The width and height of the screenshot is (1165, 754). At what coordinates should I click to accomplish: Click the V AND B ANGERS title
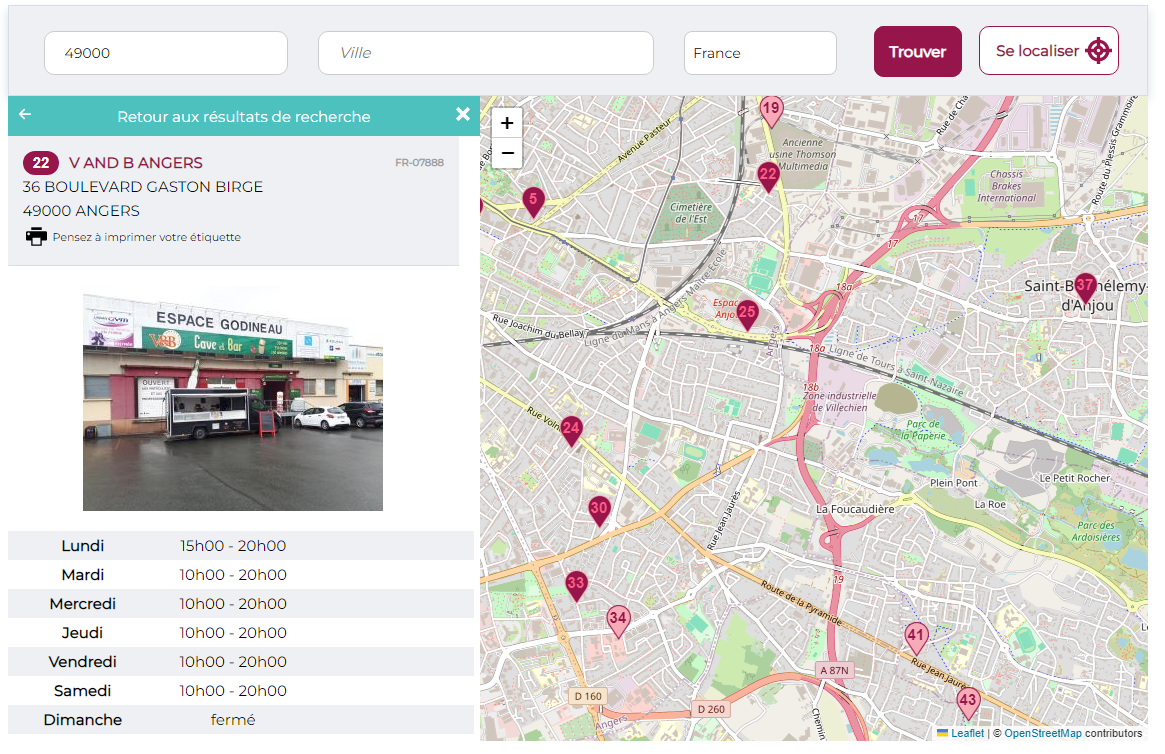click(135, 163)
